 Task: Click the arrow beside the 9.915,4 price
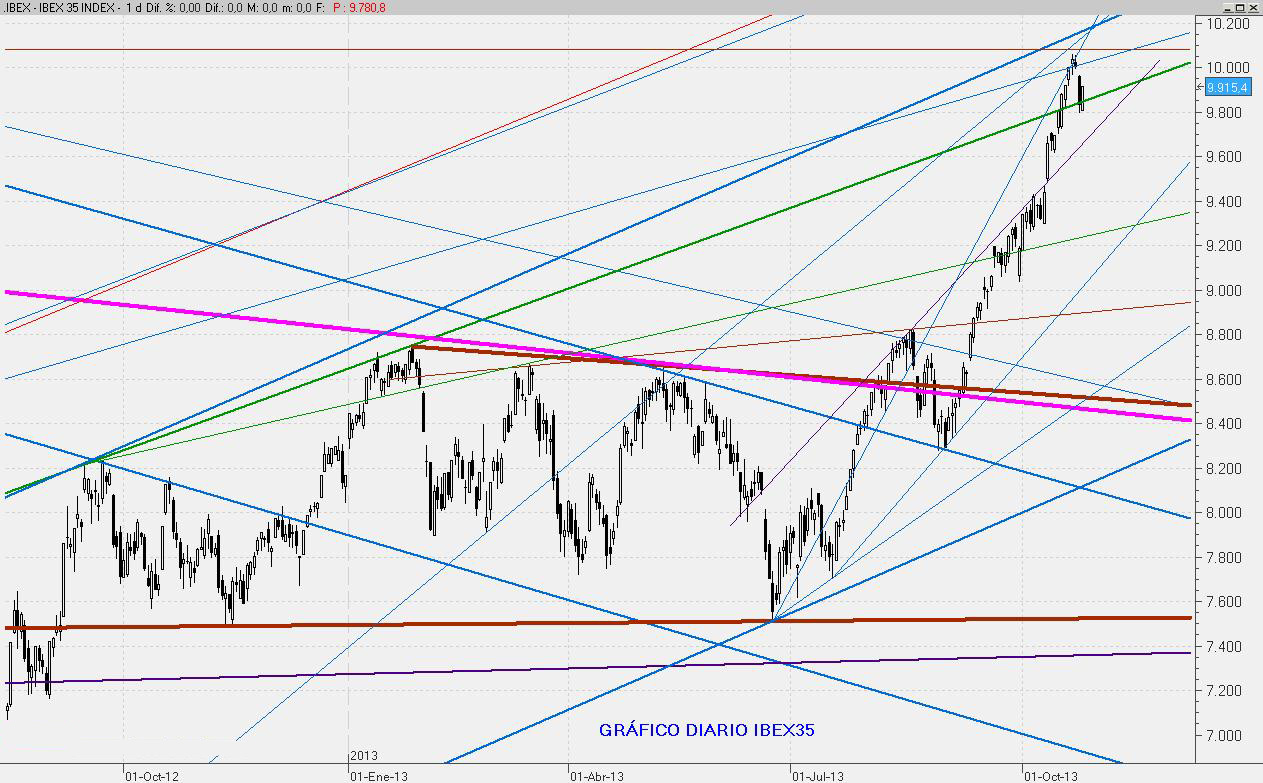click(x=1200, y=87)
